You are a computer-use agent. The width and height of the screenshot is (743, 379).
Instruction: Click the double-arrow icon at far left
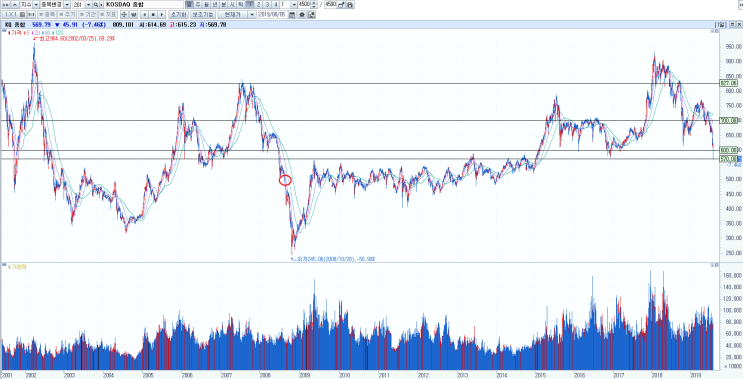pyautogui.click(x=6, y=4)
